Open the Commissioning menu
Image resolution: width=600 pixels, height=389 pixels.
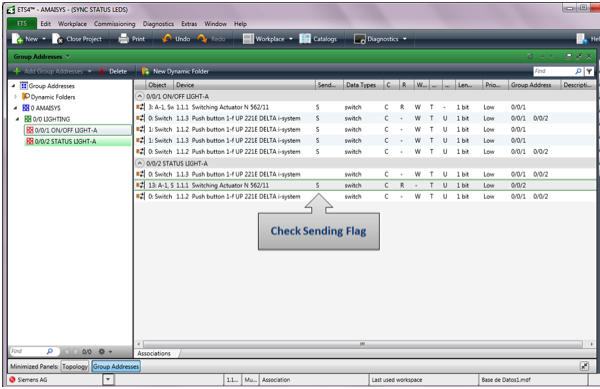[x=114, y=24]
